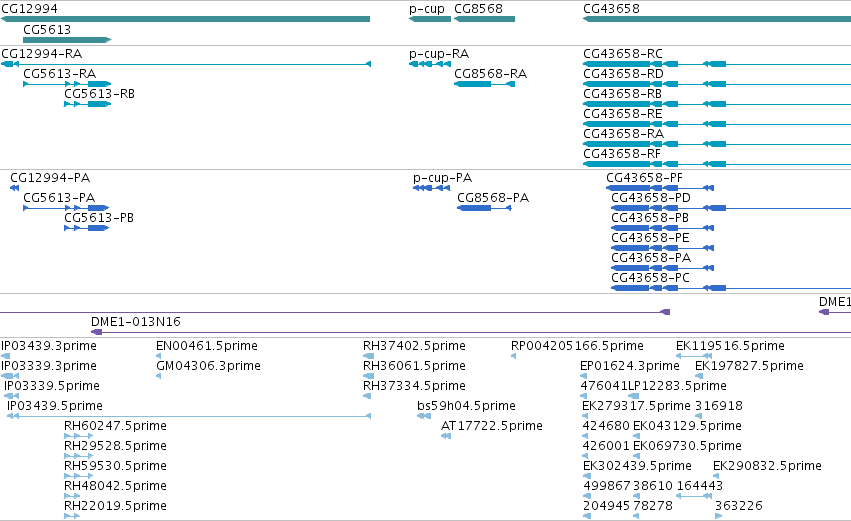Select the CG8568-RA transcript label
This screenshot has width=851, height=521.
coord(491,74)
